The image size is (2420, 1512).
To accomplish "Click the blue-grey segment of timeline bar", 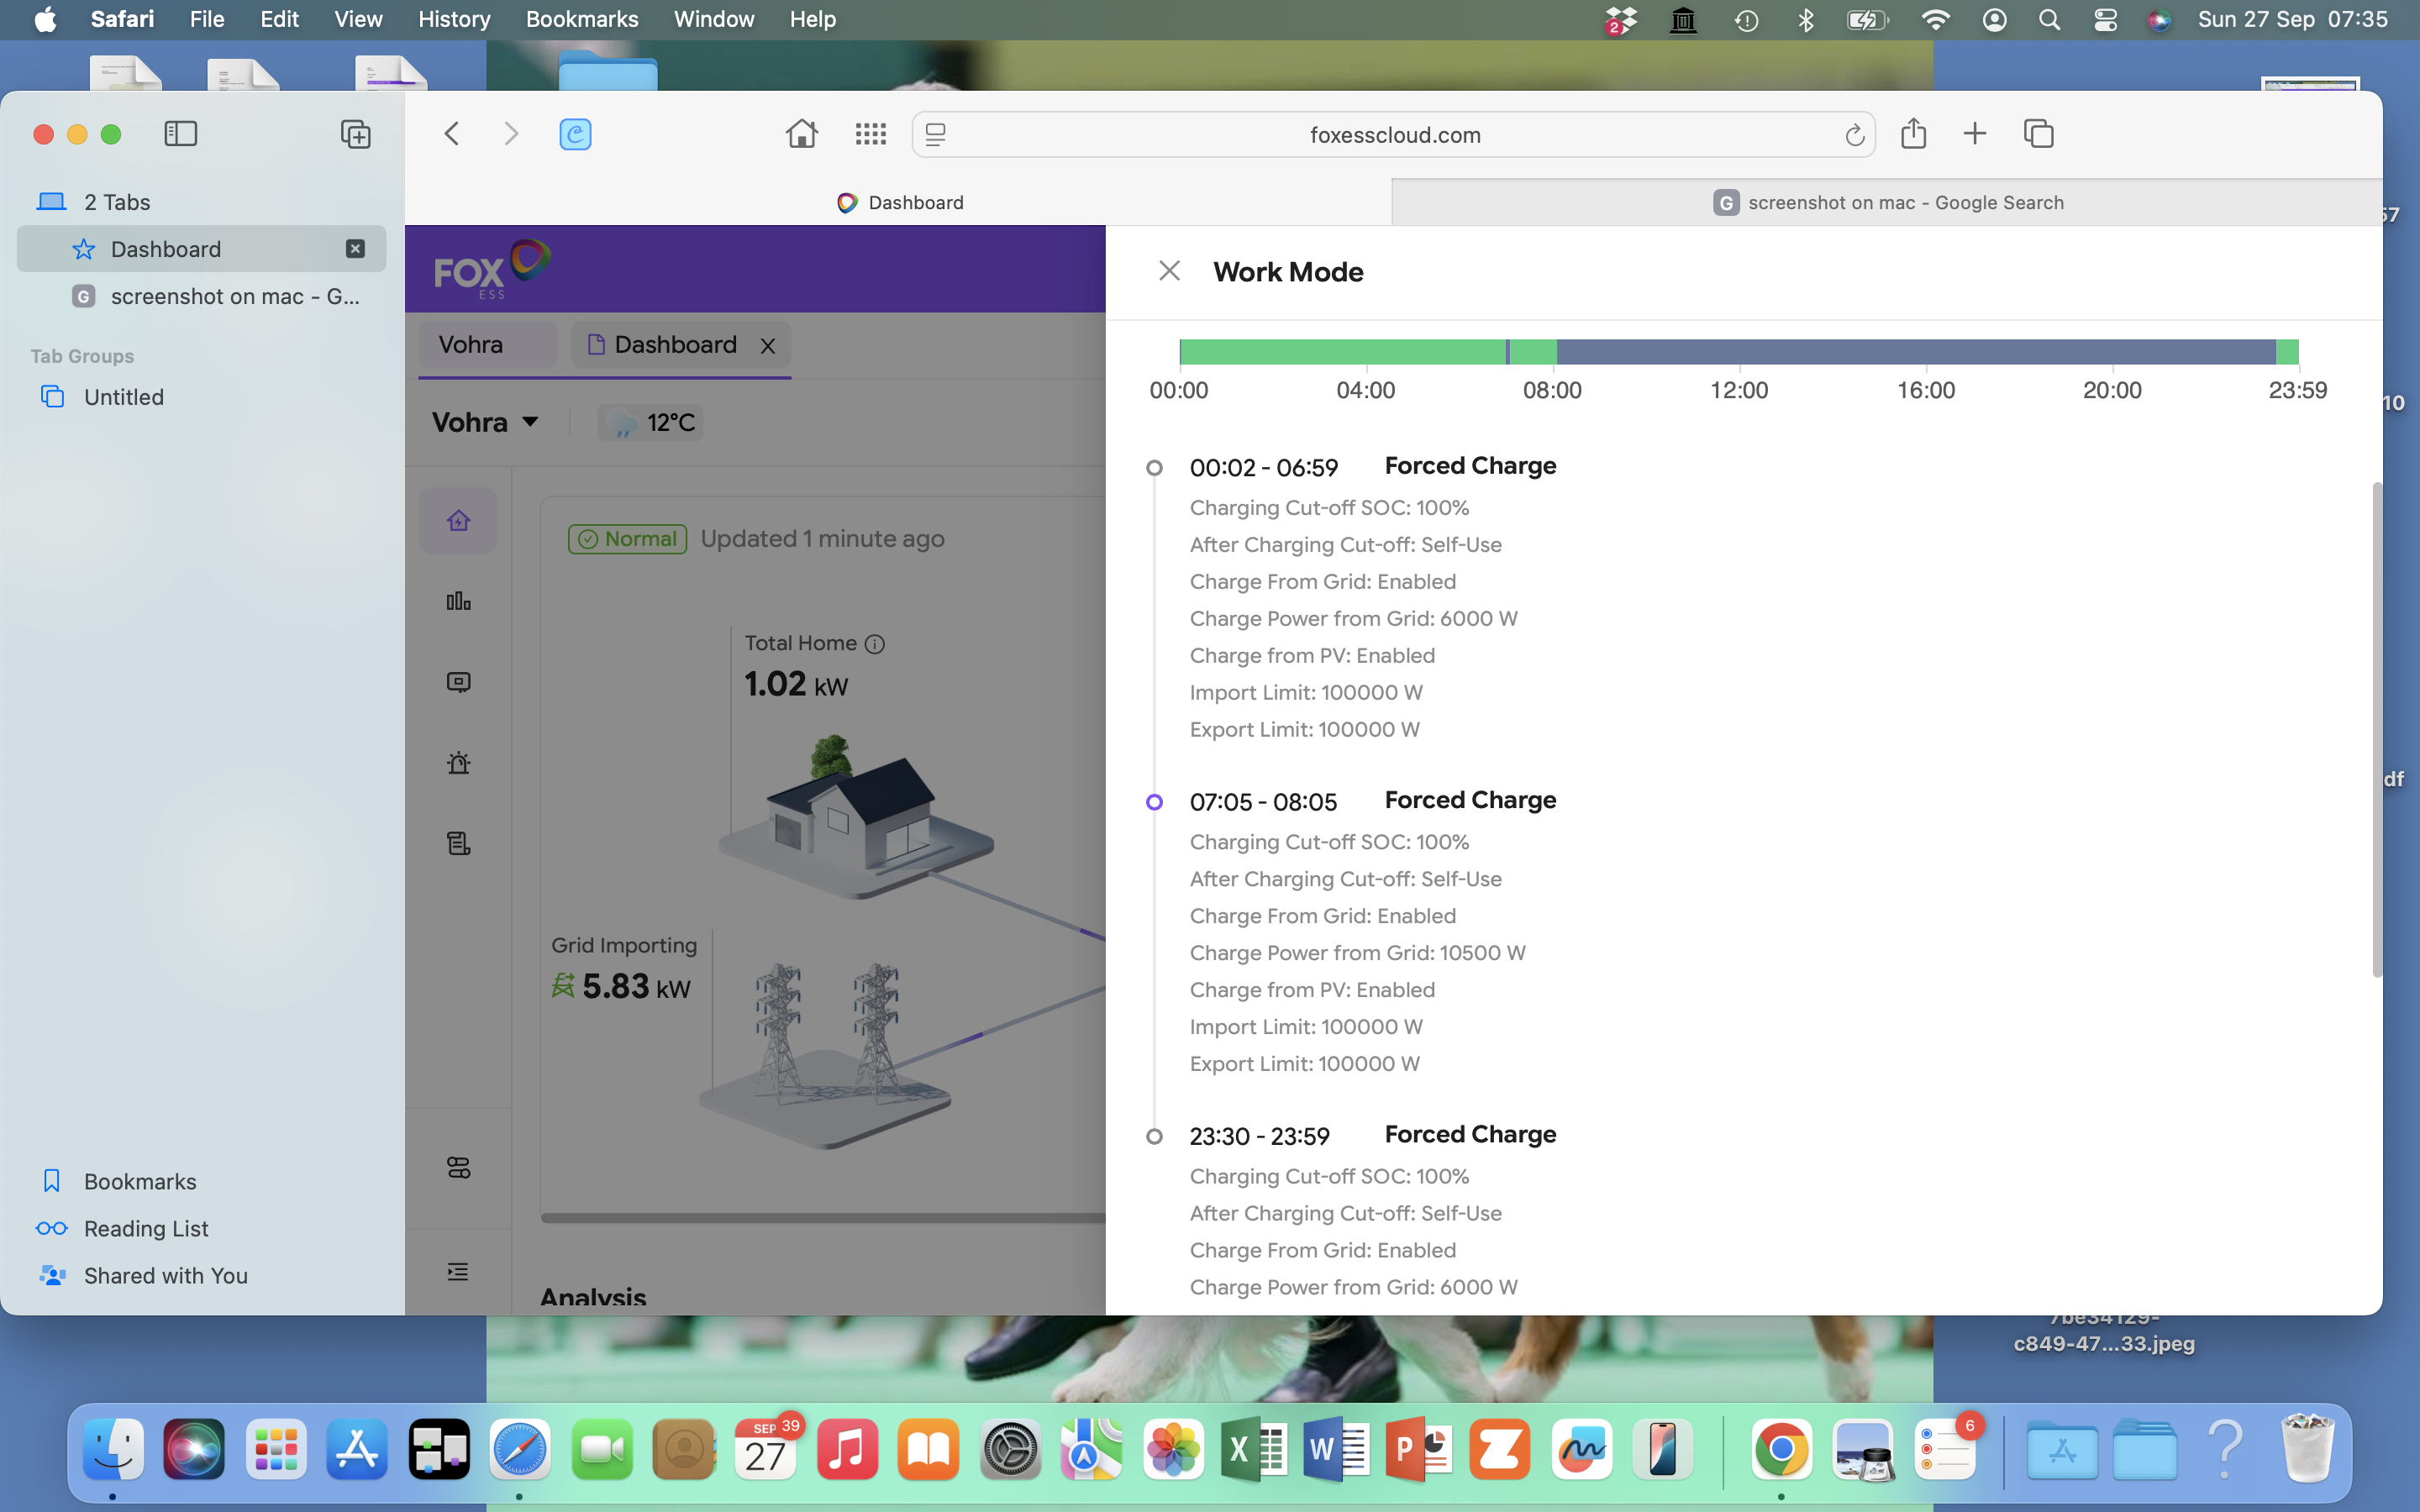I will click(x=1915, y=352).
